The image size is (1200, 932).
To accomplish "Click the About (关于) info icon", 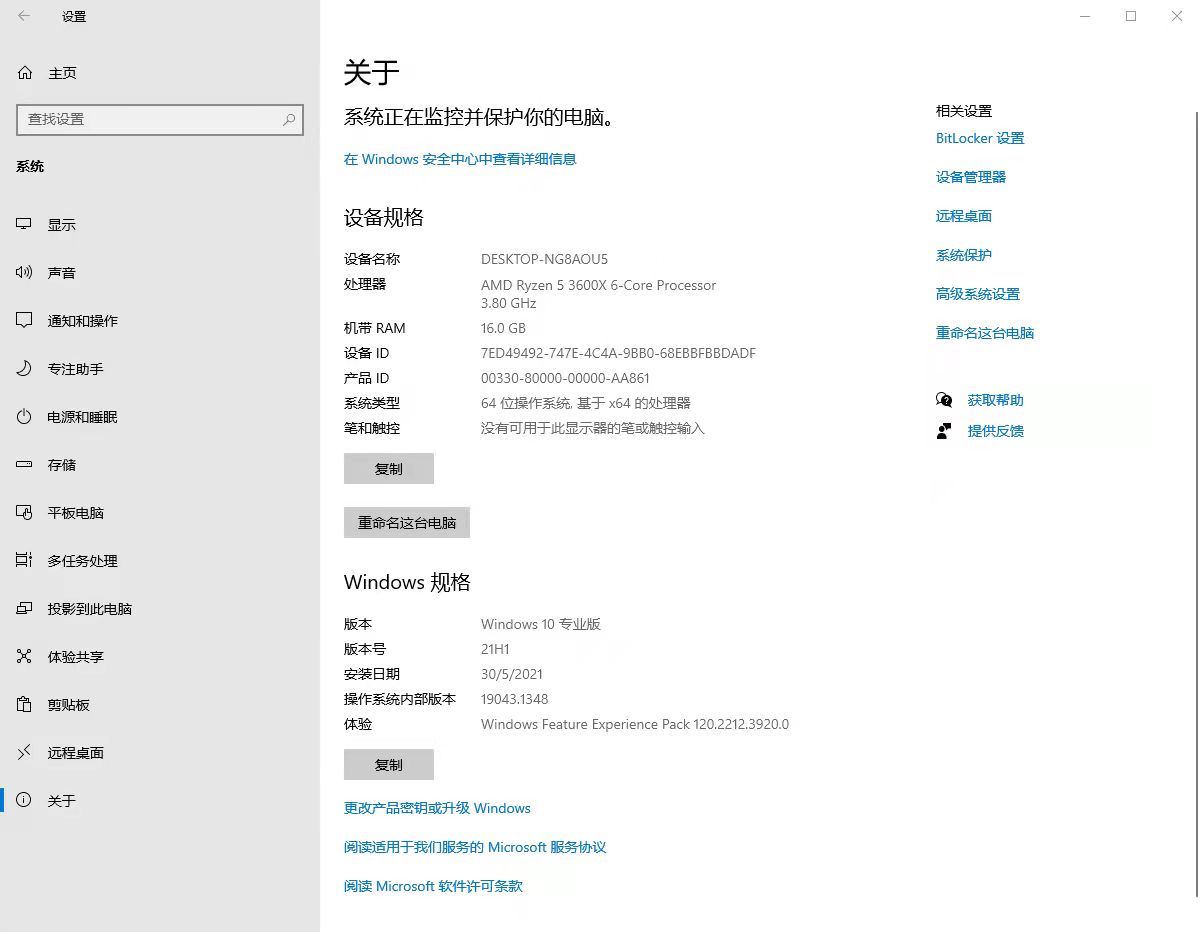I will tap(25, 801).
